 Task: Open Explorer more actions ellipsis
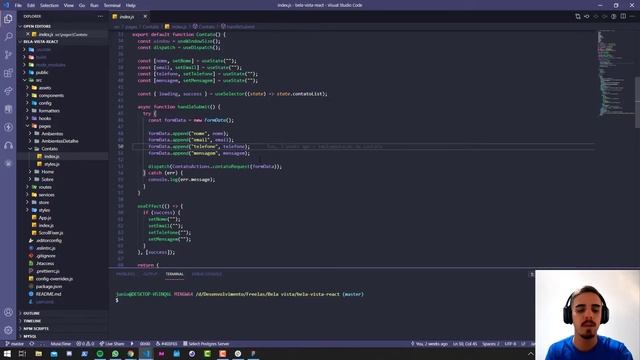pos(100,16)
